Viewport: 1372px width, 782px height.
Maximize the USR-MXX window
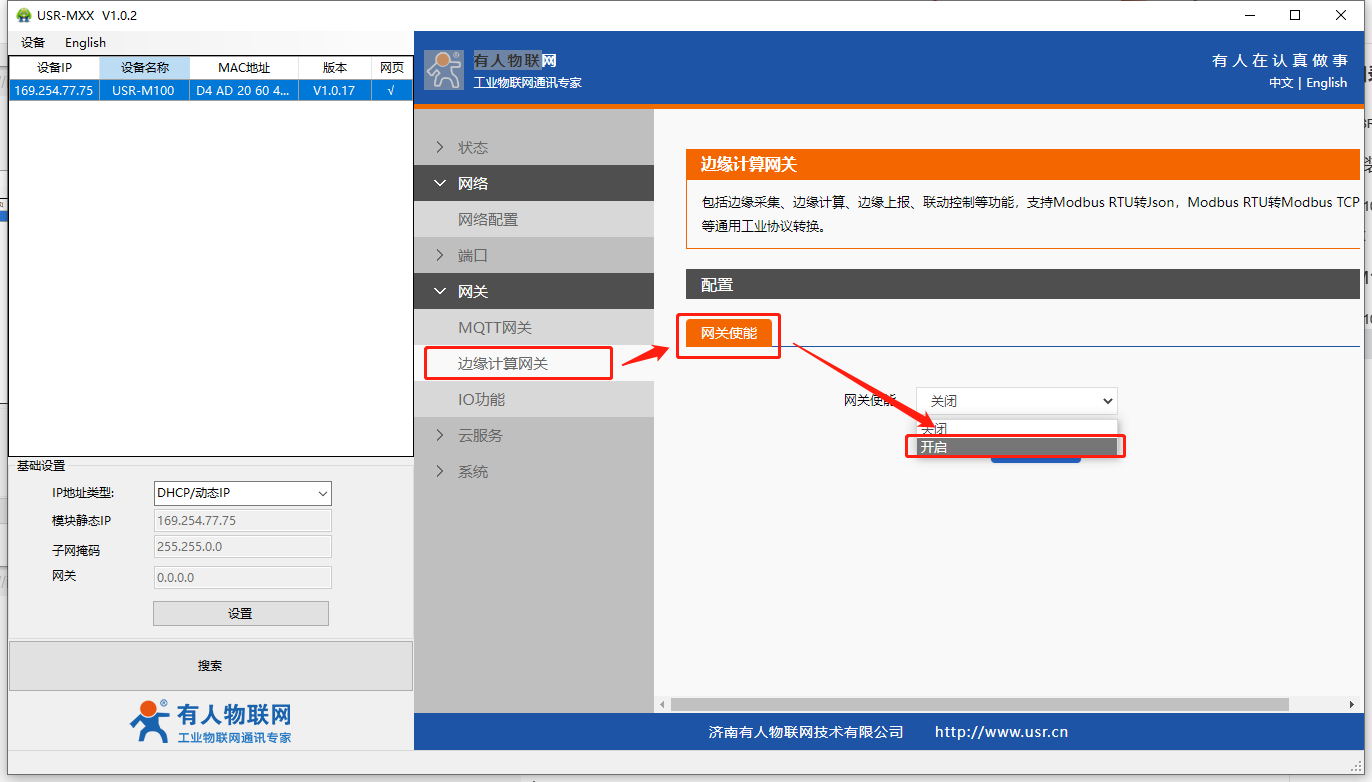1295,15
